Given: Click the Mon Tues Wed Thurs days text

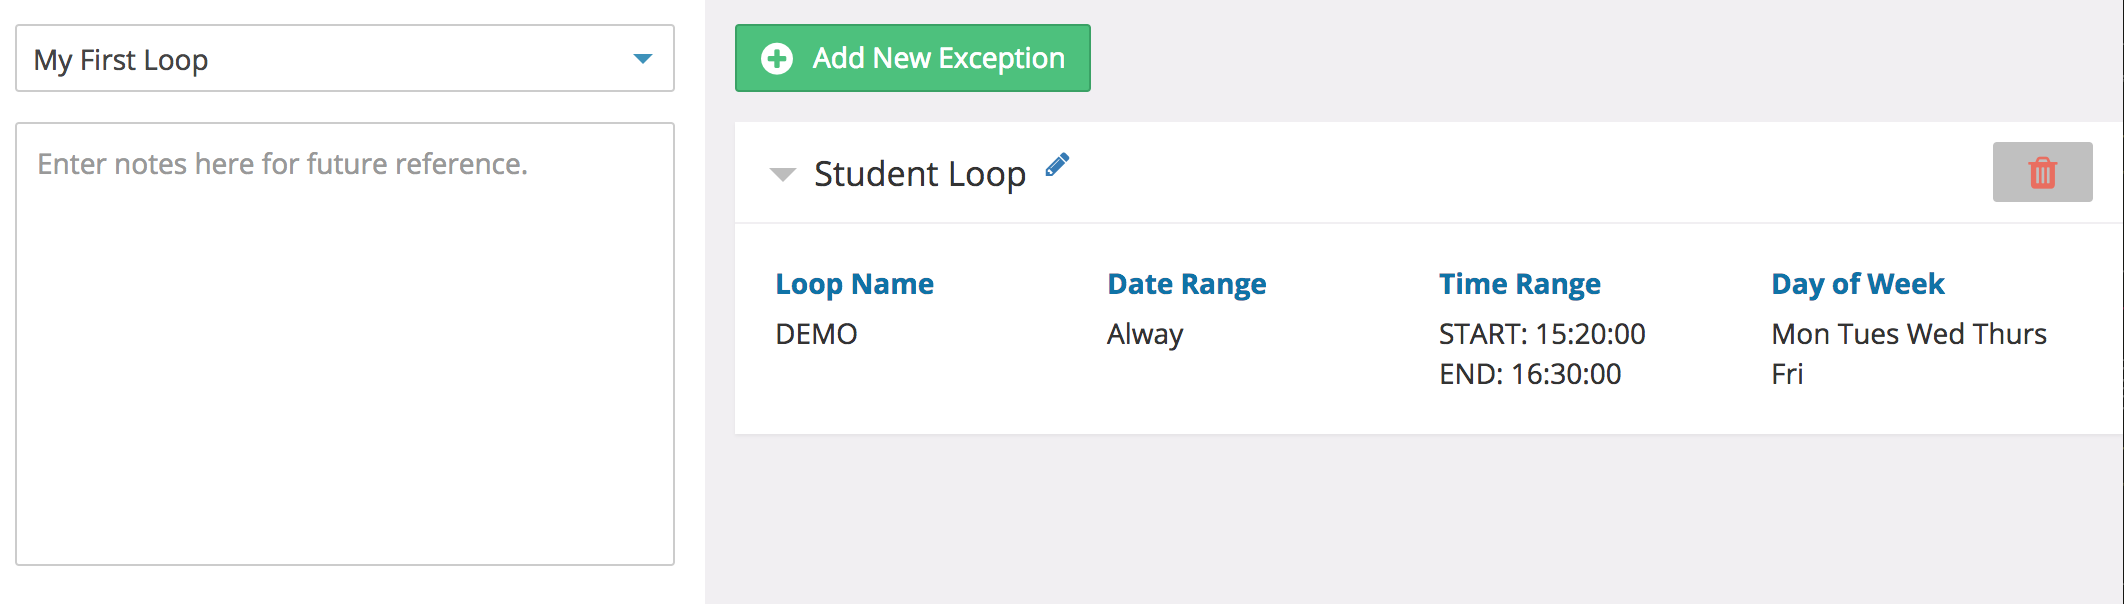Looking at the screenshot, I should (x=1909, y=334).
